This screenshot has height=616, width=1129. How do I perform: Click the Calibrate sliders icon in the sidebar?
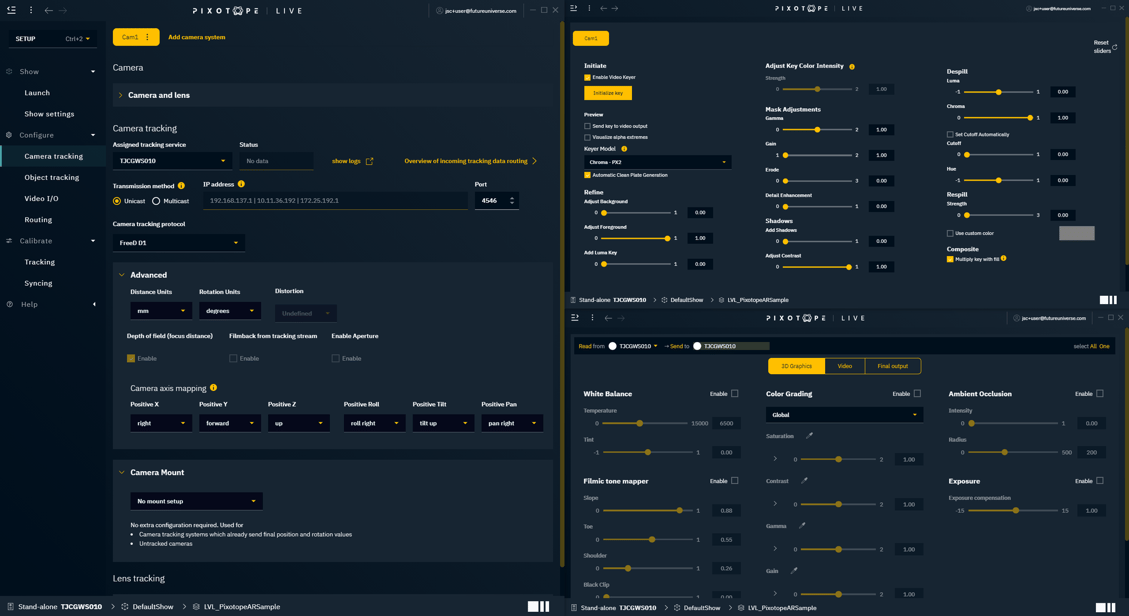click(x=9, y=241)
